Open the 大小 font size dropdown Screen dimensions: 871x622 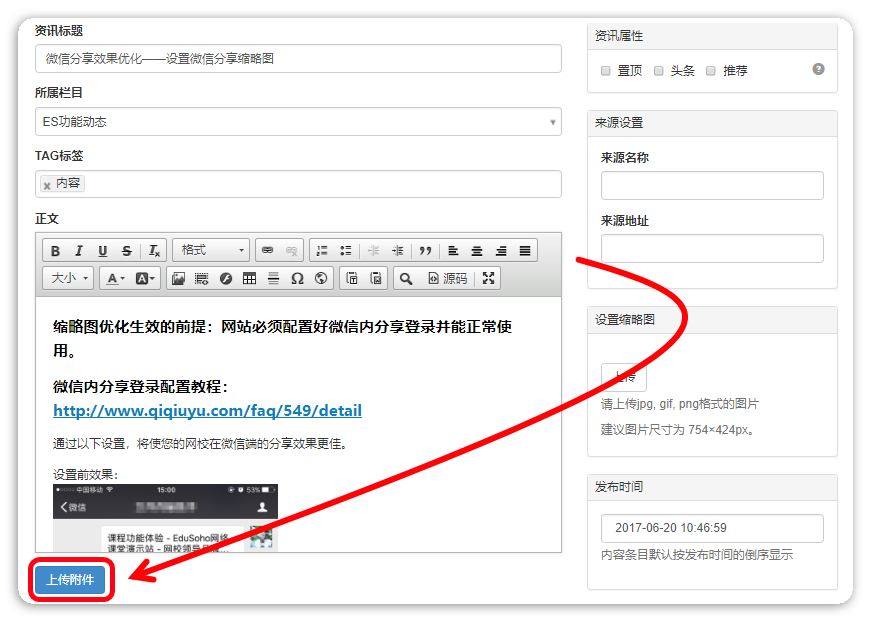69,279
